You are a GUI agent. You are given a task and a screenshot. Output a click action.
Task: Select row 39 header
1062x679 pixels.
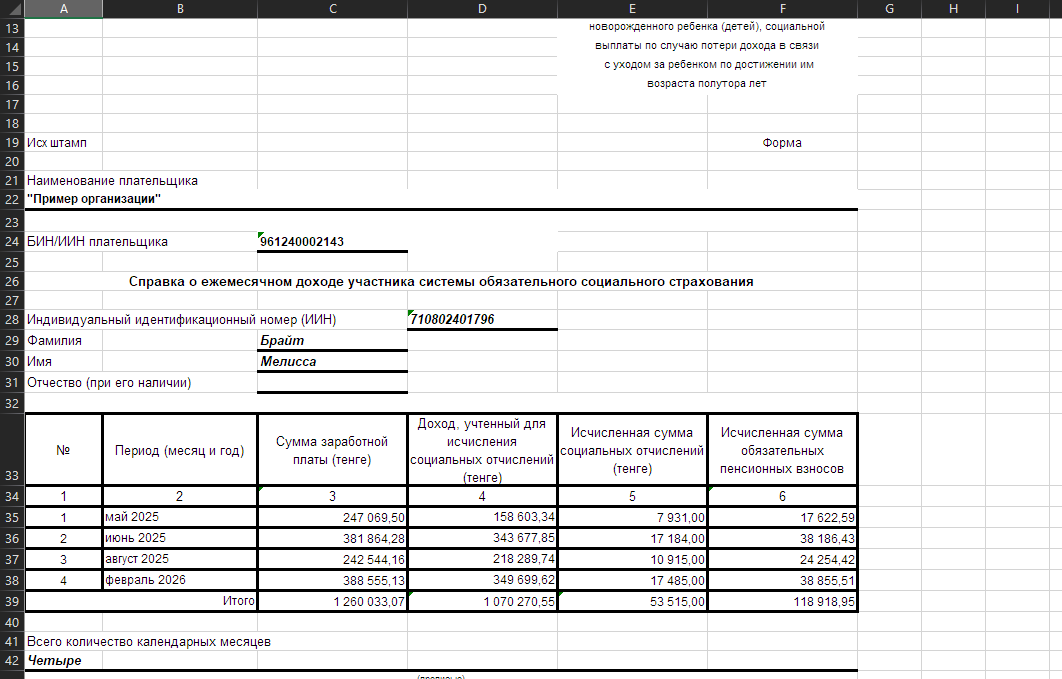click(x=12, y=602)
